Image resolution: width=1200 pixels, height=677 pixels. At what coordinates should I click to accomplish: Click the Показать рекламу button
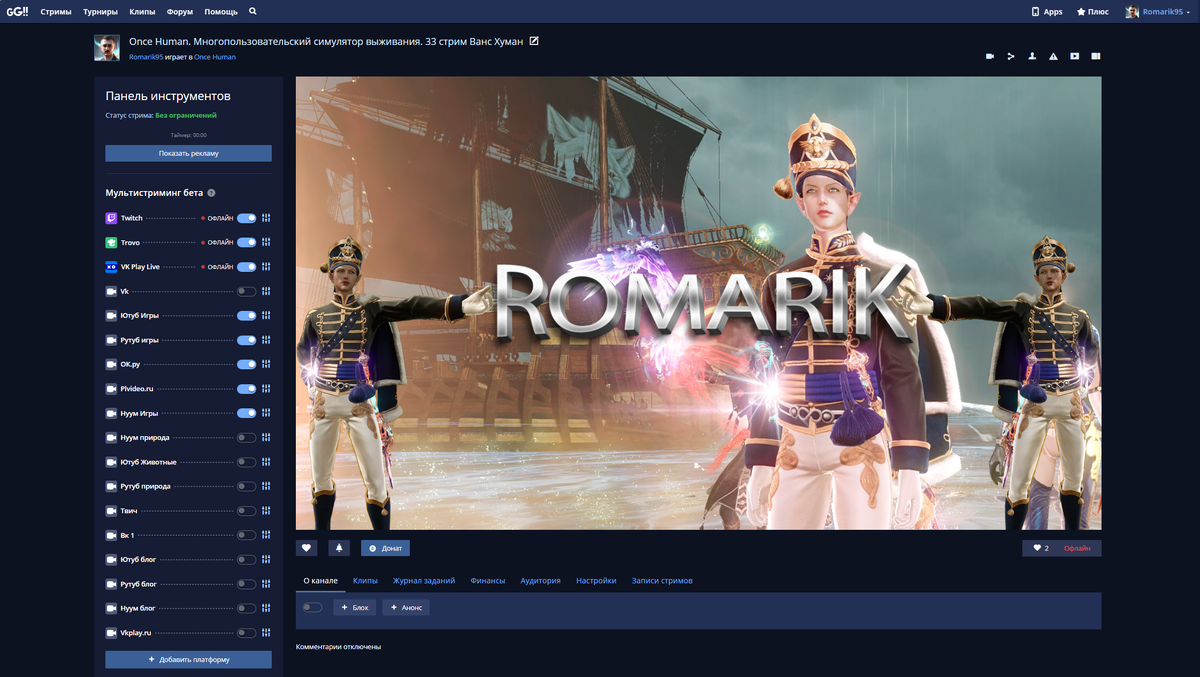188,153
